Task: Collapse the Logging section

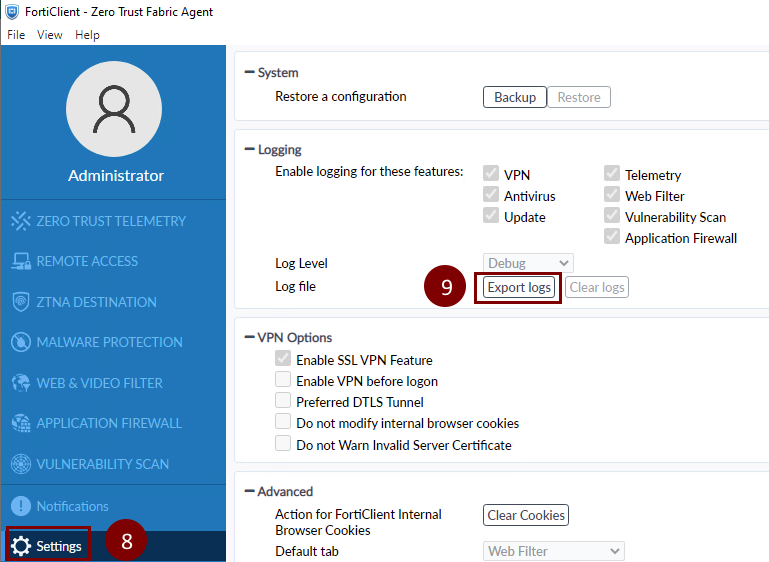Action: (250, 149)
